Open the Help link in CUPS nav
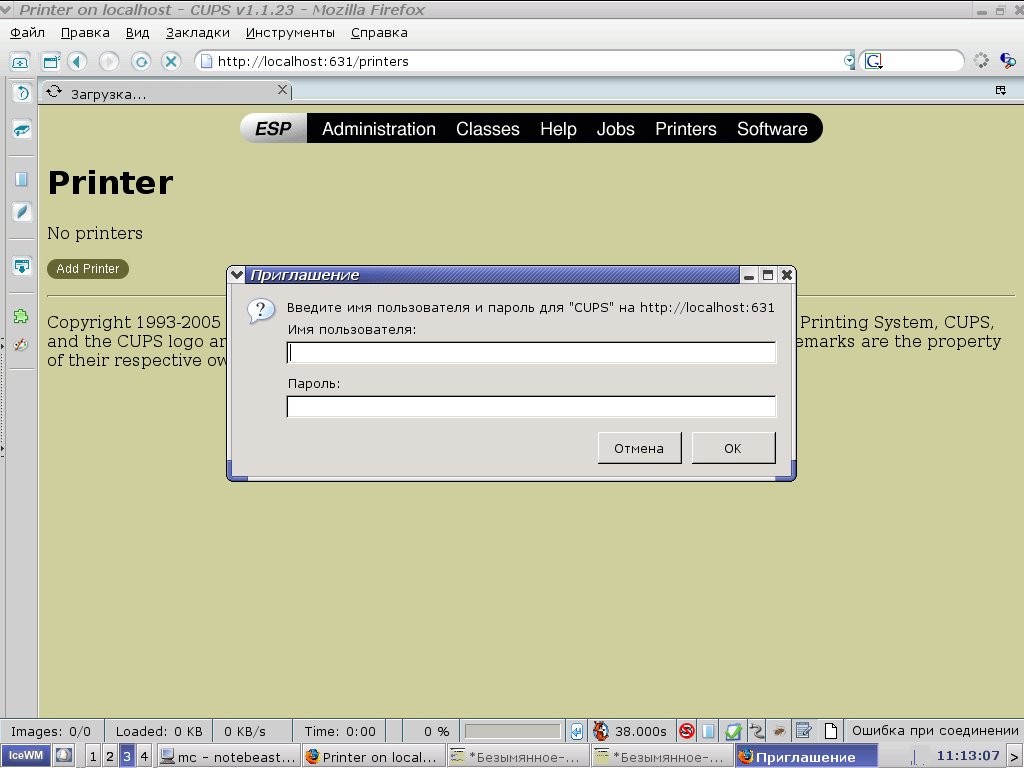The width and height of the screenshot is (1024, 768). tap(558, 129)
